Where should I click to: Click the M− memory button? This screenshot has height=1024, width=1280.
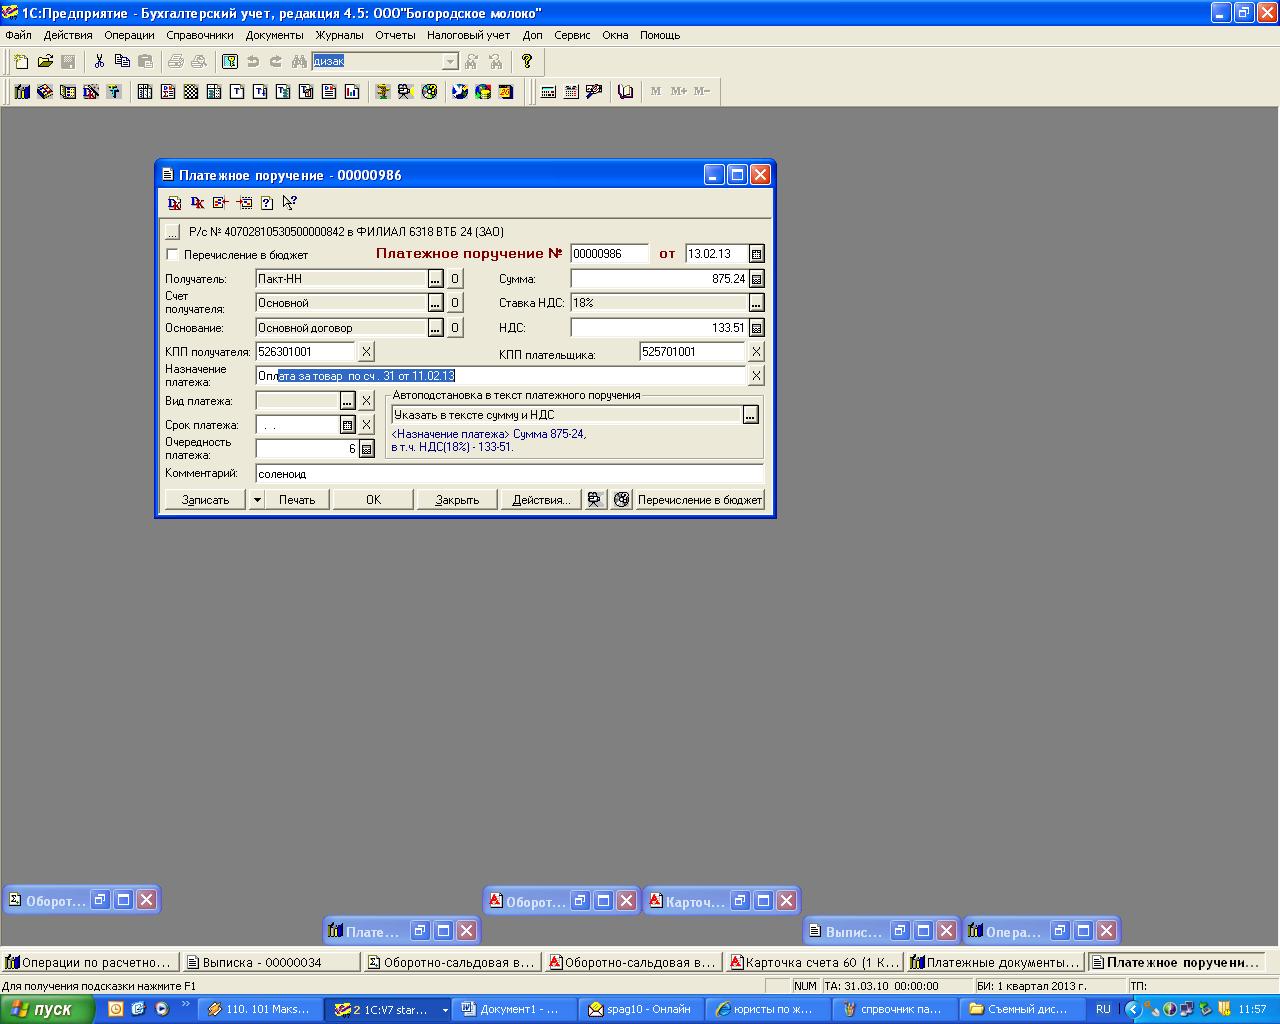click(702, 91)
